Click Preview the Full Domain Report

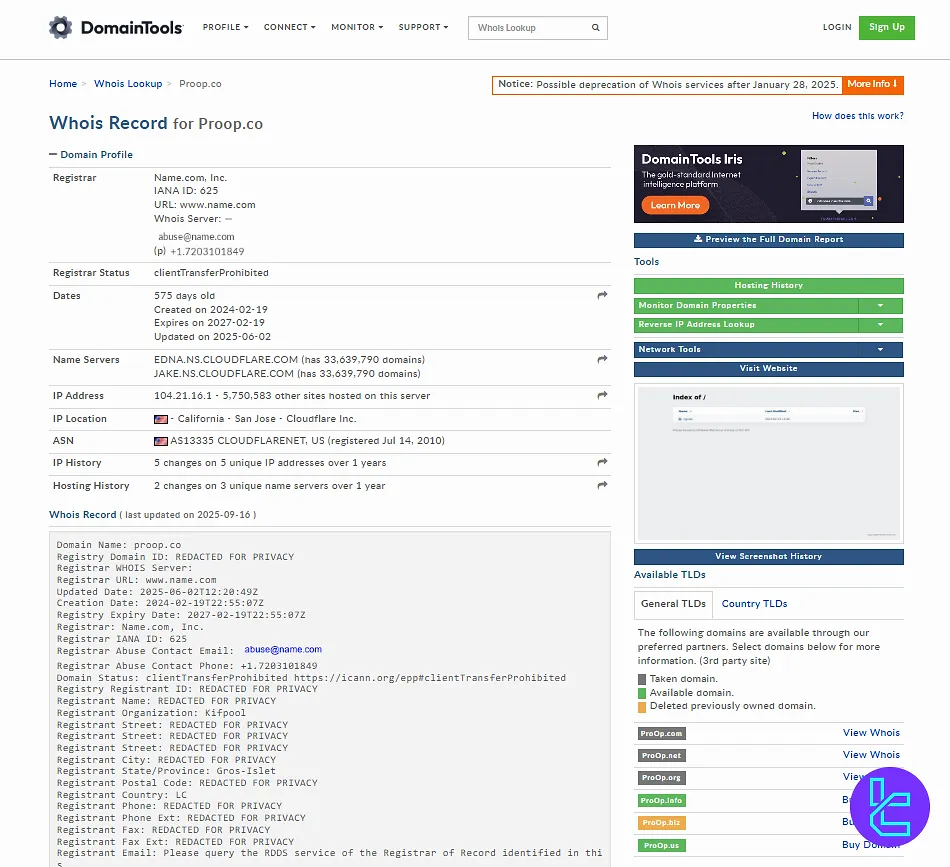(x=768, y=240)
